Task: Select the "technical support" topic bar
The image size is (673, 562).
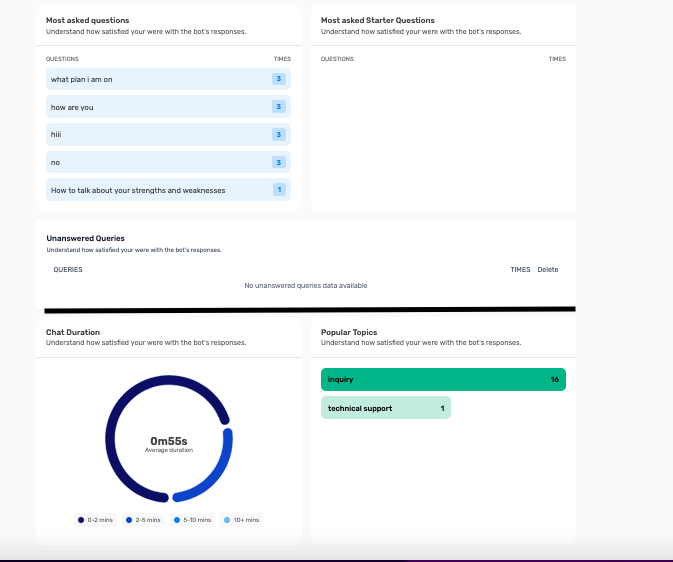Action: (x=385, y=408)
